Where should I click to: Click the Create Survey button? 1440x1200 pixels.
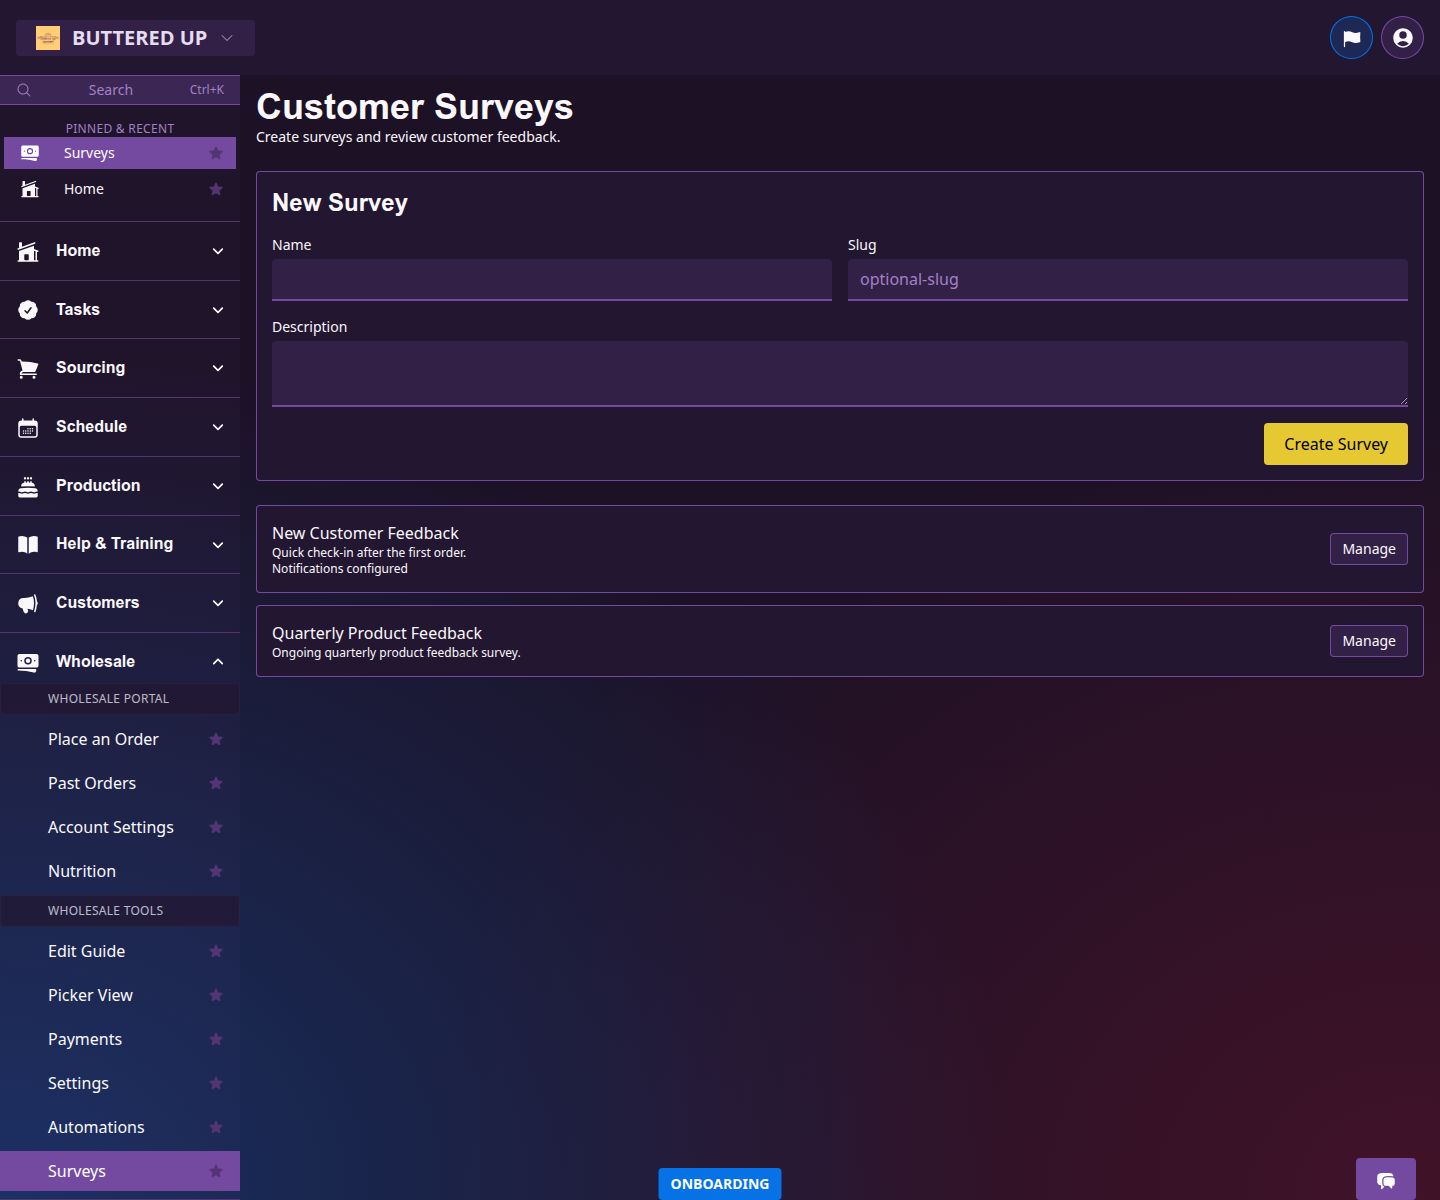pos(1335,444)
